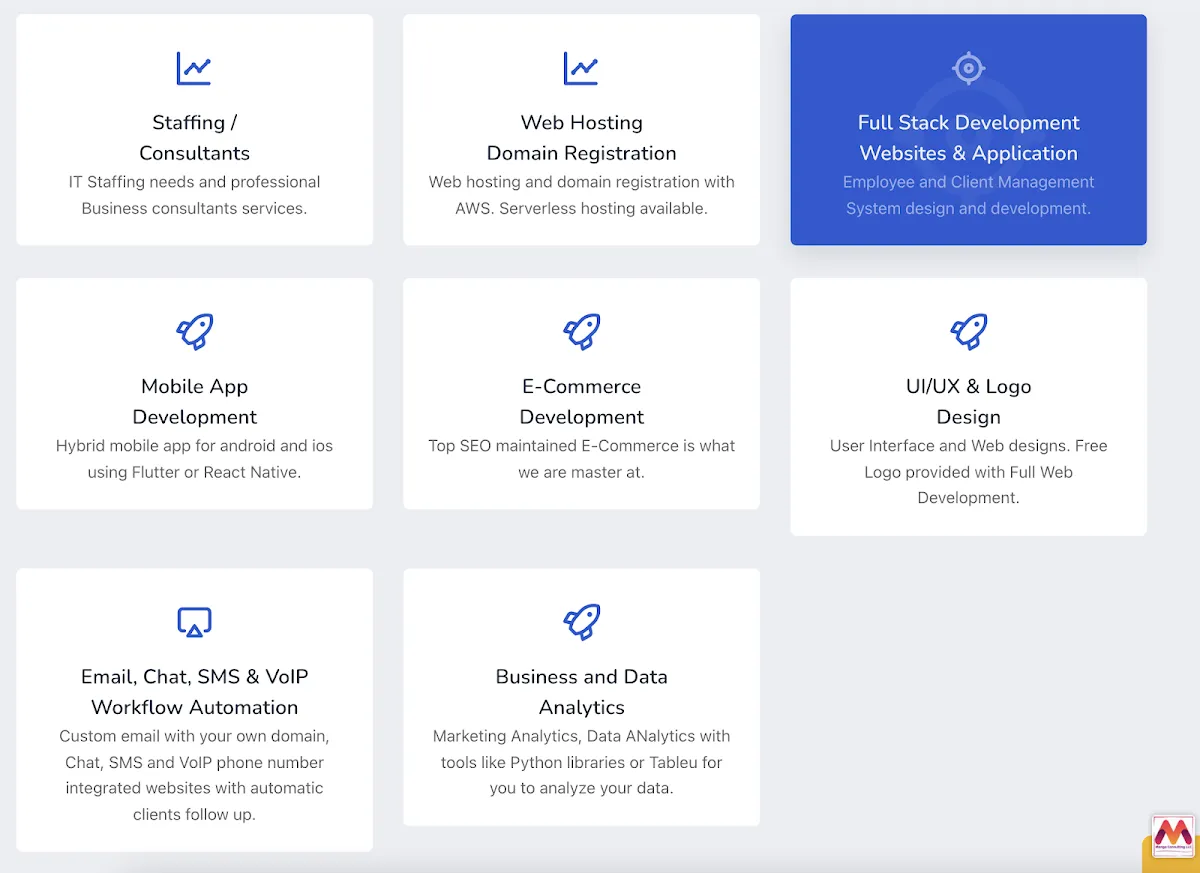This screenshot has height=873, width=1200.
Task: Click the target icon on Full Stack Development card
Action: pos(968,68)
